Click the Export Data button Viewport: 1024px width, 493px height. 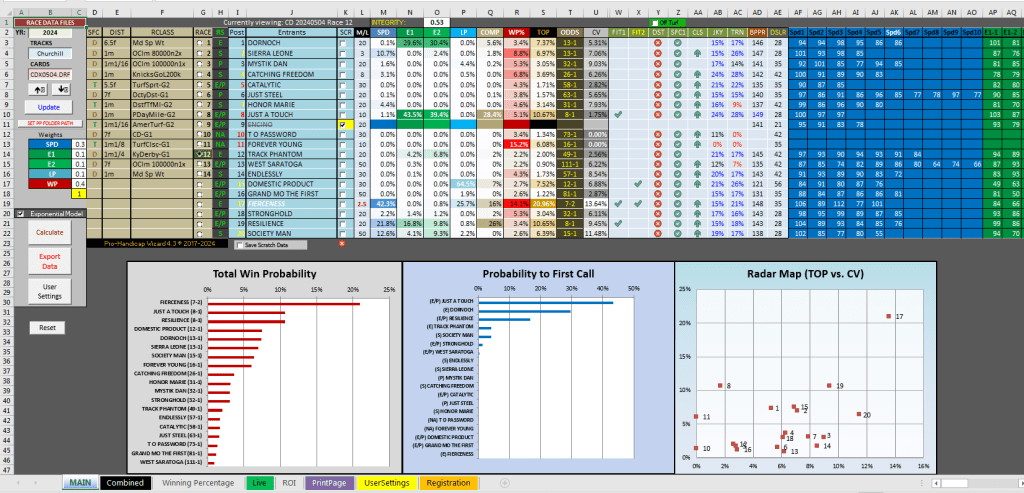coord(49,262)
